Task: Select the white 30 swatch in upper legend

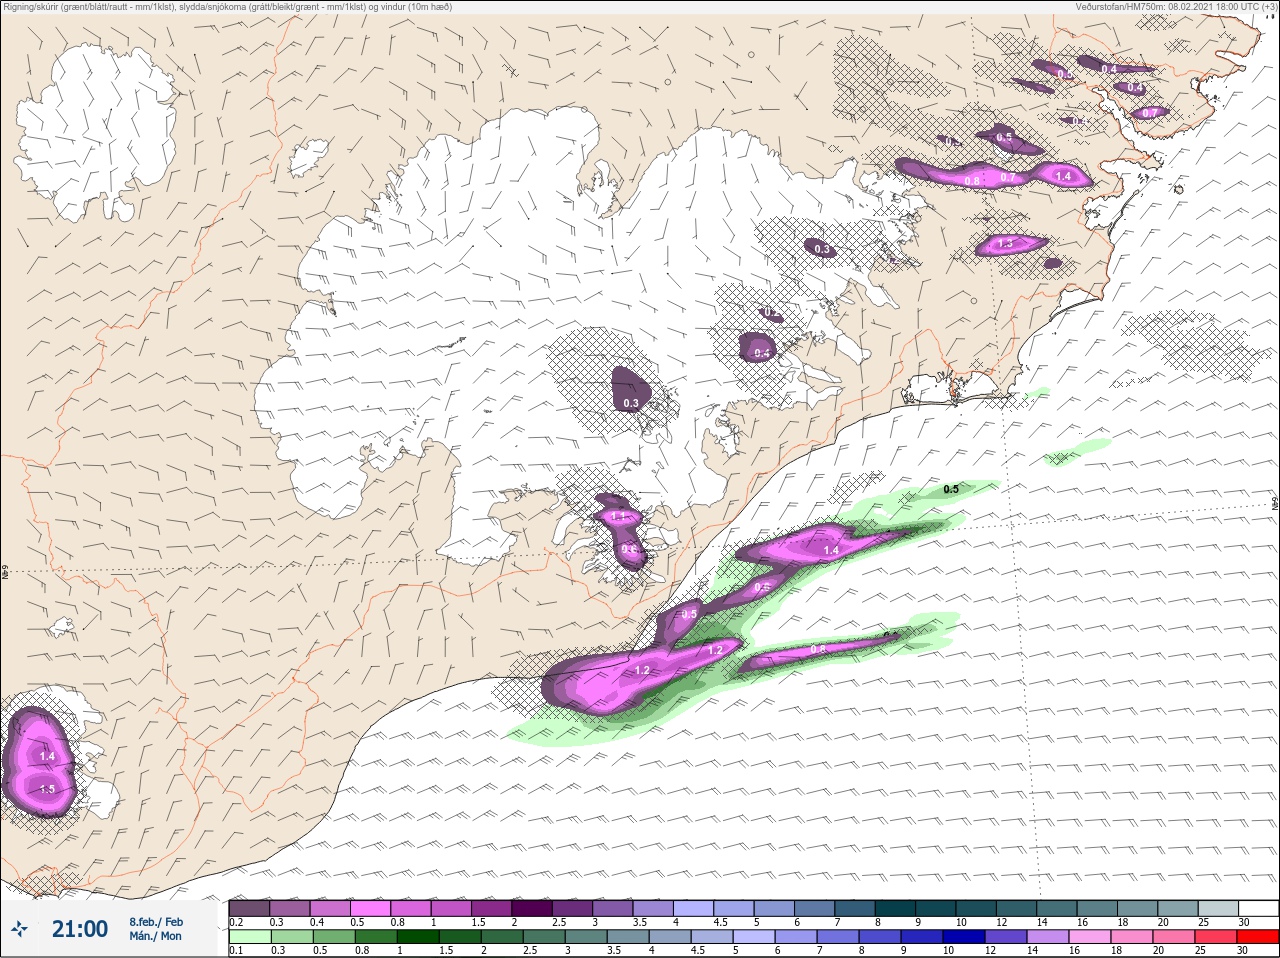Action: 1258,908
